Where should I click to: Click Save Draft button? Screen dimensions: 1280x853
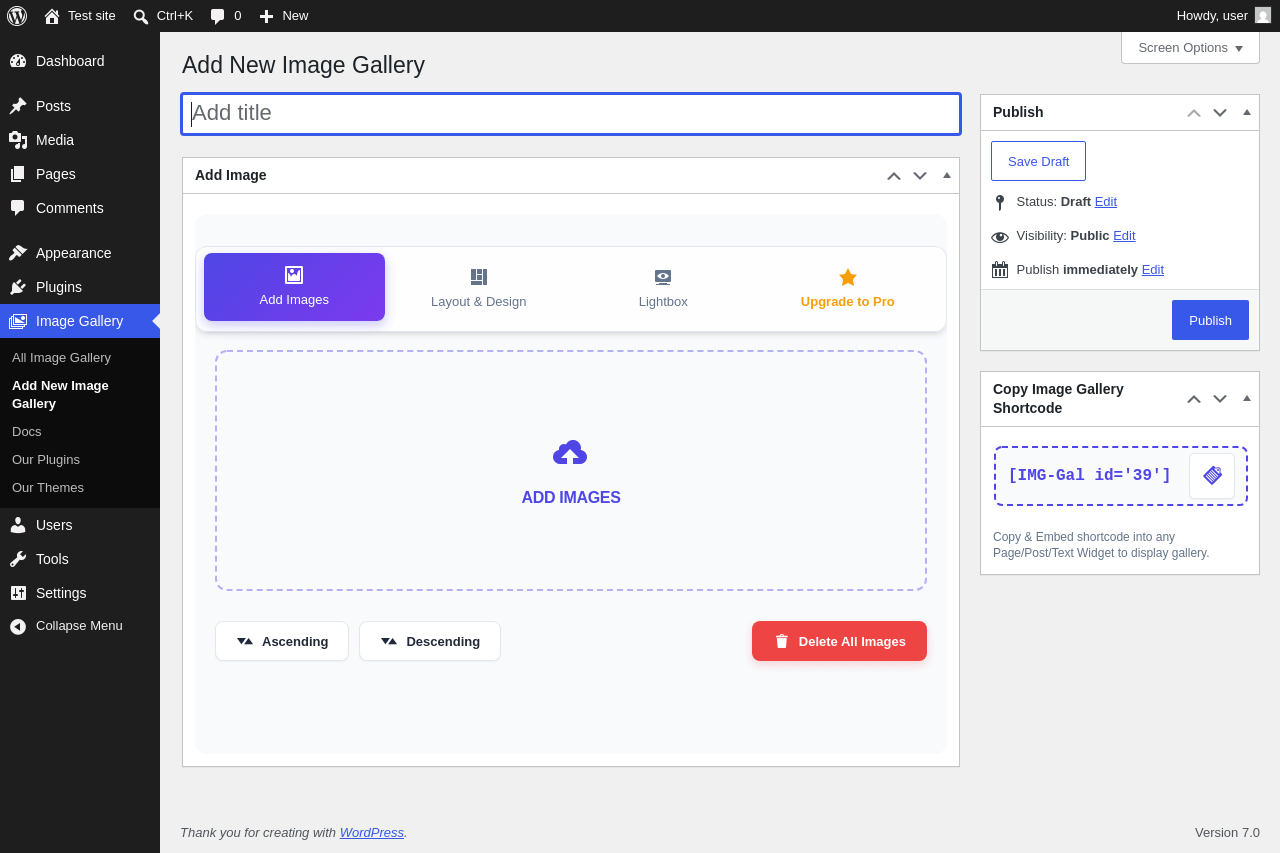point(1038,161)
